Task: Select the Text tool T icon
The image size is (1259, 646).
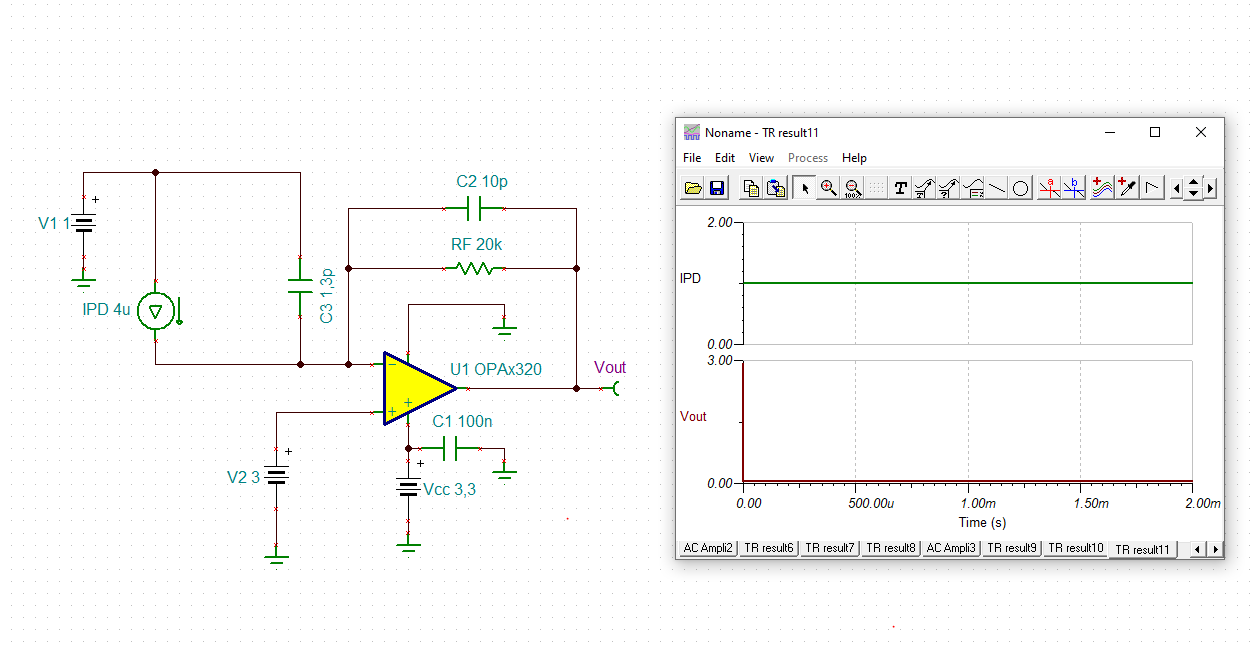Action: (900, 188)
